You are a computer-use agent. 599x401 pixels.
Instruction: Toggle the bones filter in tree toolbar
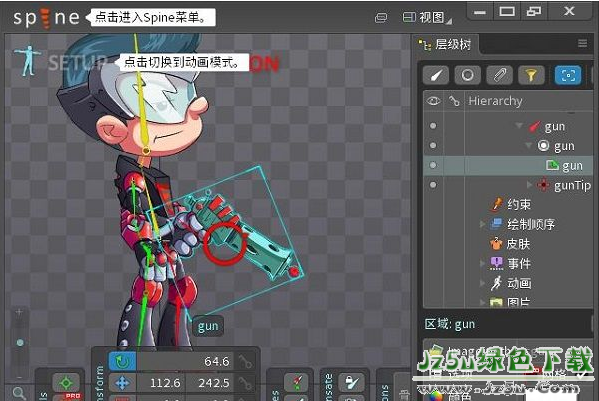pyautogui.click(x=435, y=75)
